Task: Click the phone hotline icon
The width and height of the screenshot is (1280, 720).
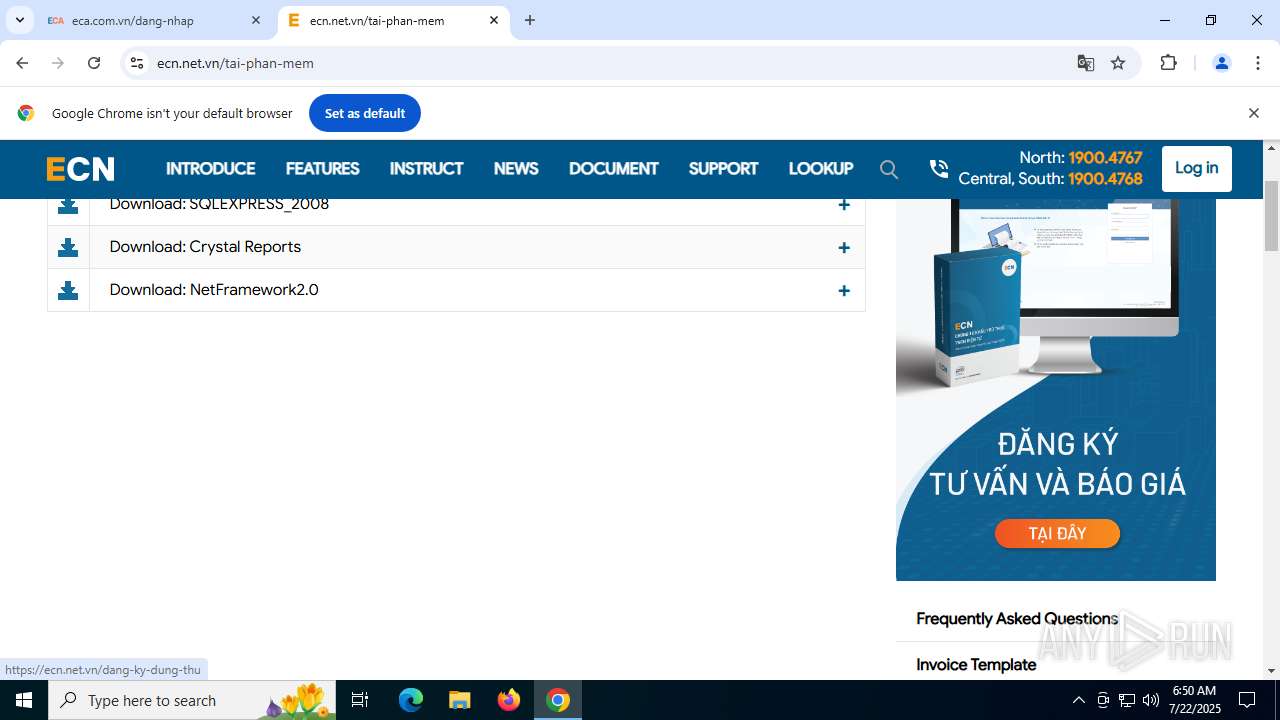Action: [938, 168]
